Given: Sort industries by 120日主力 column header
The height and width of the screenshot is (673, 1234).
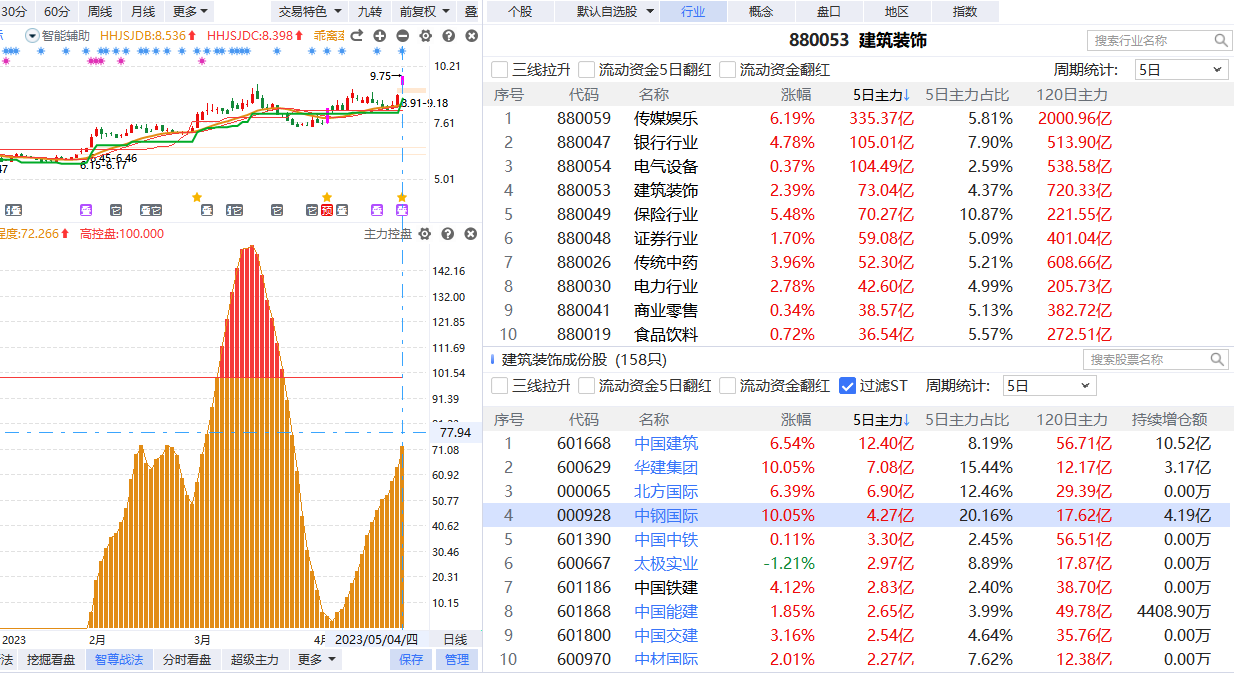Looking at the screenshot, I should pos(1073,95).
